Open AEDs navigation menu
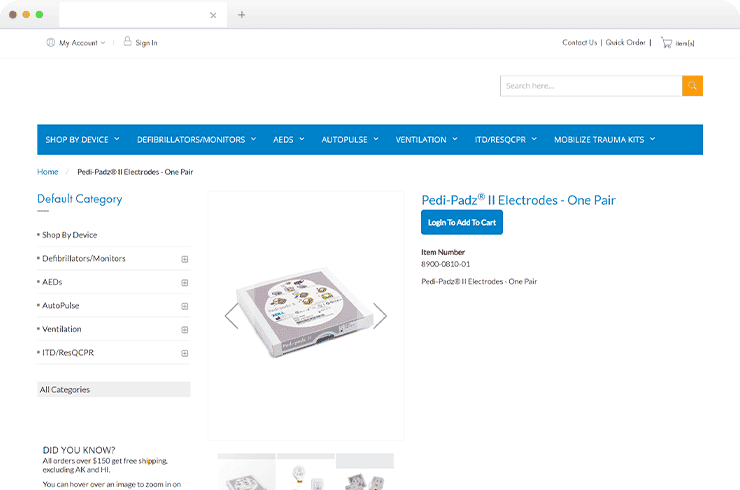 (x=288, y=140)
